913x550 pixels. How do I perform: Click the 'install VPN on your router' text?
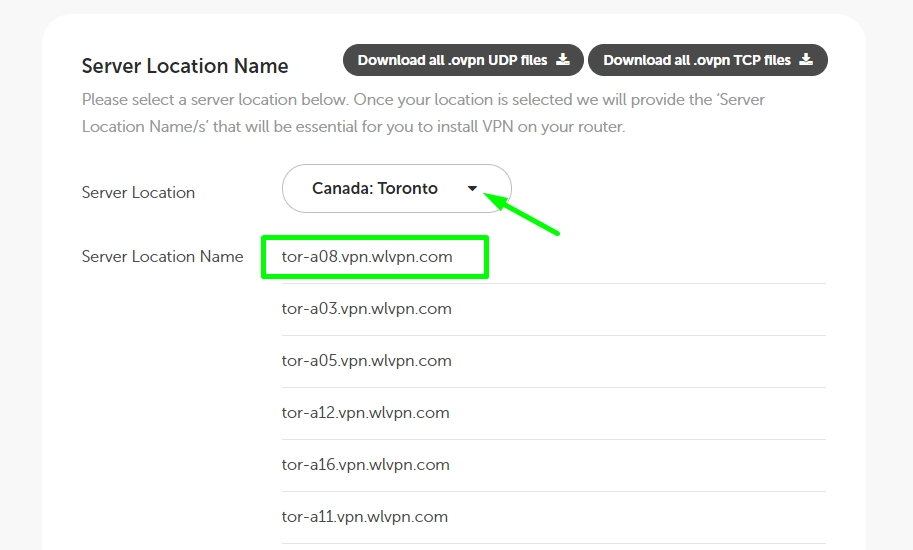[539, 127]
